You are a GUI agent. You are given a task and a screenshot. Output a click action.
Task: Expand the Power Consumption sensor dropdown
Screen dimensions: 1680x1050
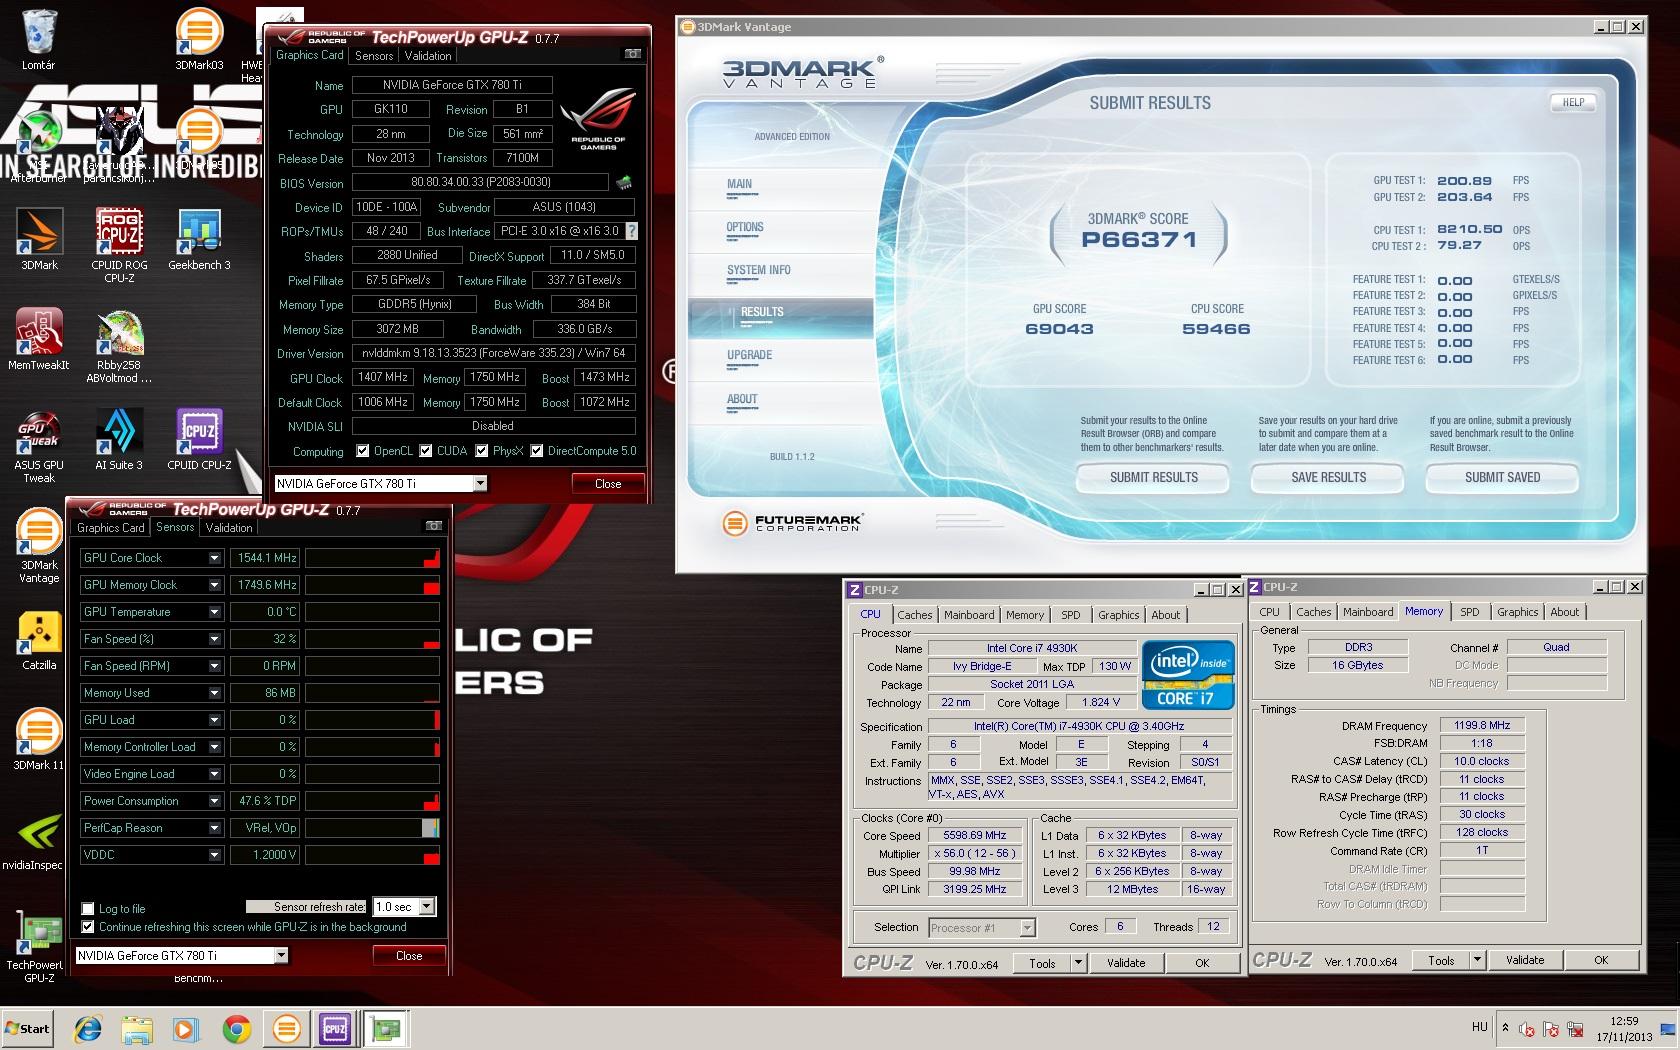[x=214, y=801]
